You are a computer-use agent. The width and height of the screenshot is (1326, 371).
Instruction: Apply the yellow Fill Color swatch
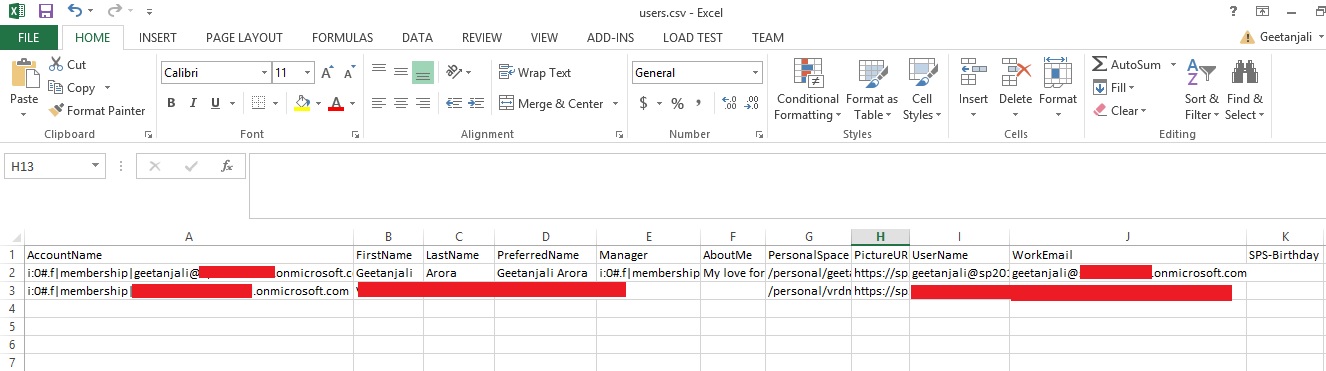[x=303, y=103]
